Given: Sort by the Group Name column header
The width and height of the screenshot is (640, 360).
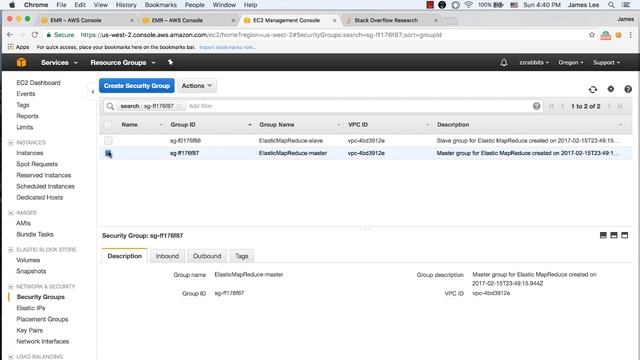Looking at the screenshot, I should [x=277, y=125].
